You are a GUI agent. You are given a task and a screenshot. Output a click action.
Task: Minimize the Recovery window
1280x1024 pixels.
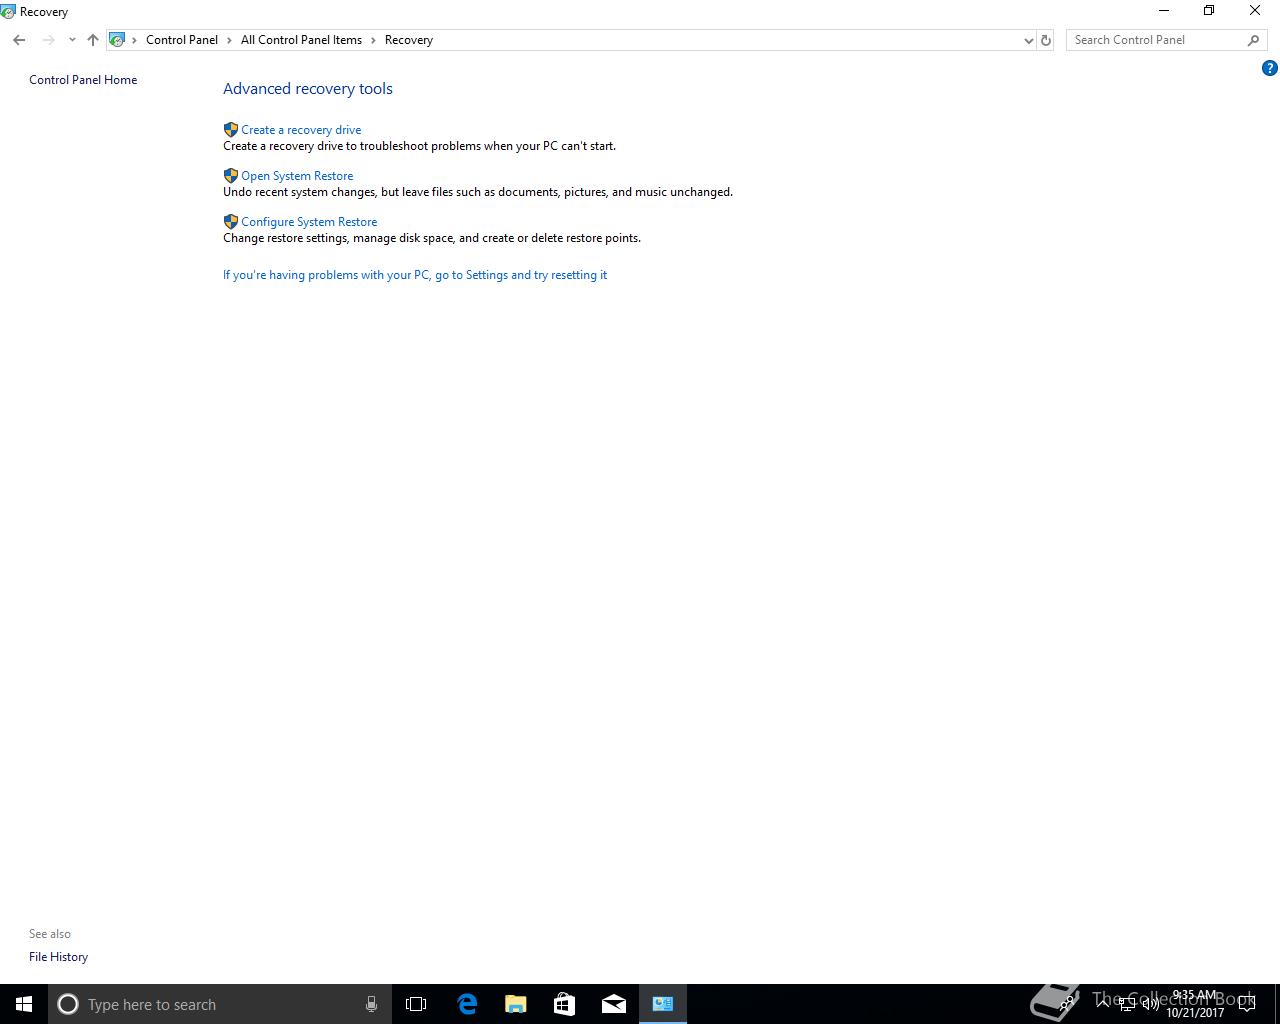[x=1163, y=11]
